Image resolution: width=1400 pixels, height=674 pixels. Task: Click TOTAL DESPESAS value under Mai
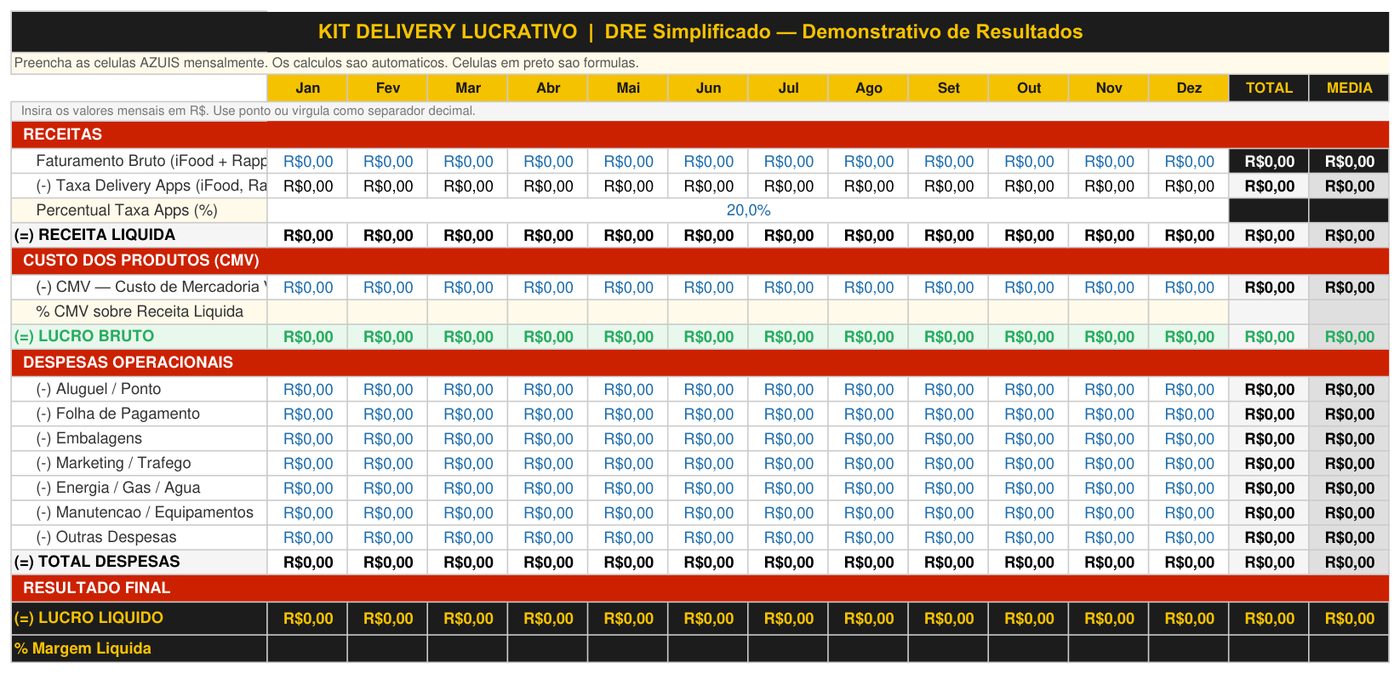[628, 562]
